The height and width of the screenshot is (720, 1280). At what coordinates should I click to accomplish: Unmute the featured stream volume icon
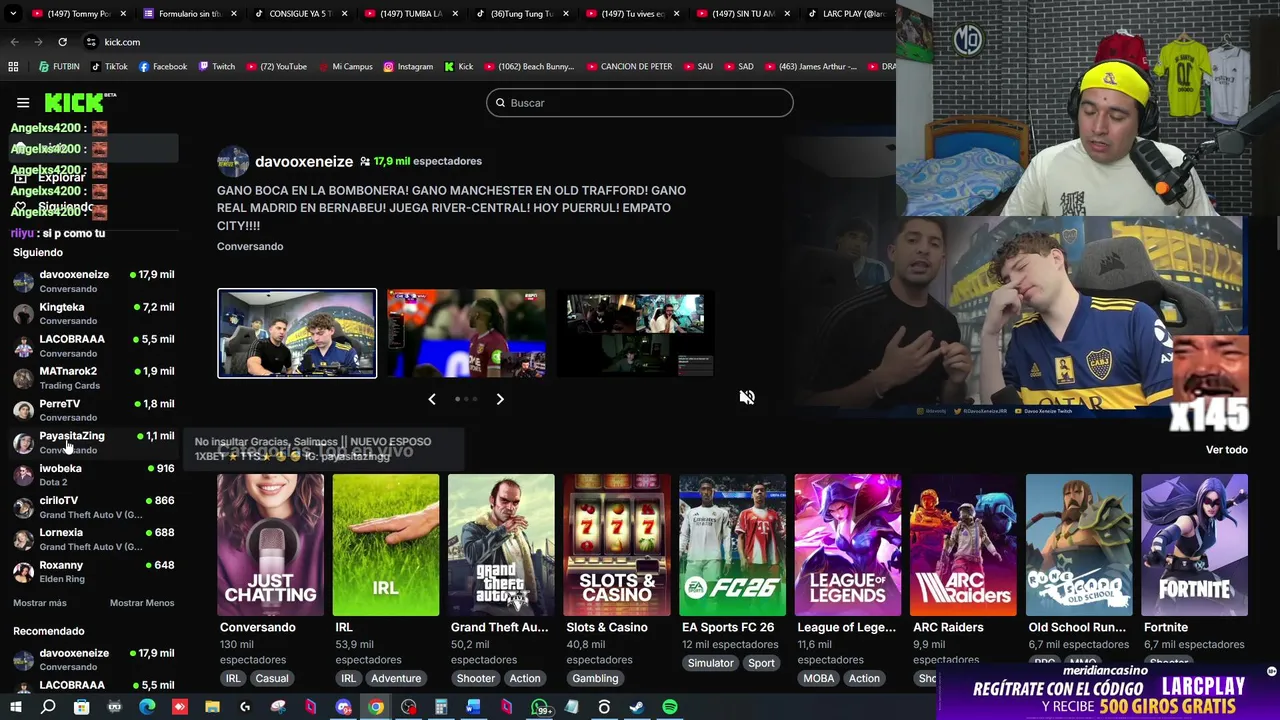747,397
